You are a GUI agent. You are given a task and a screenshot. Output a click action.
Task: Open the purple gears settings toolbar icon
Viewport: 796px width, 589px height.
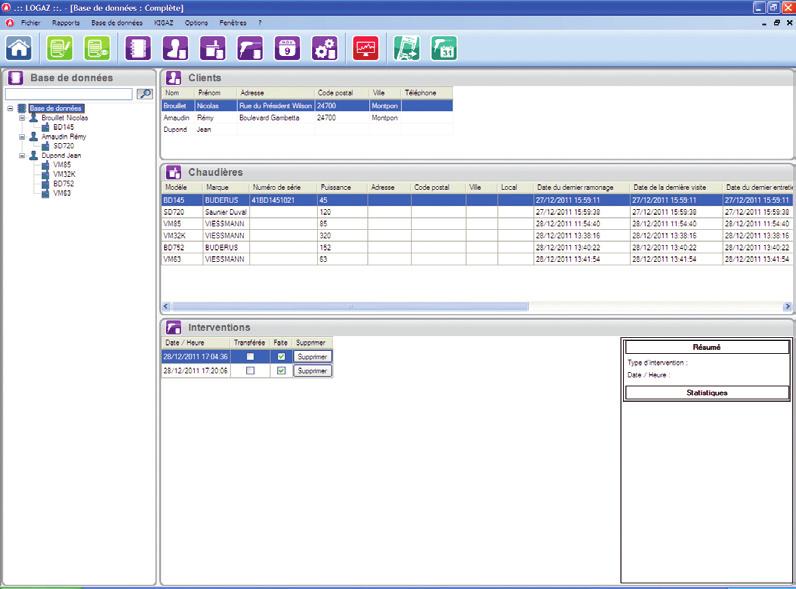click(324, 49)
